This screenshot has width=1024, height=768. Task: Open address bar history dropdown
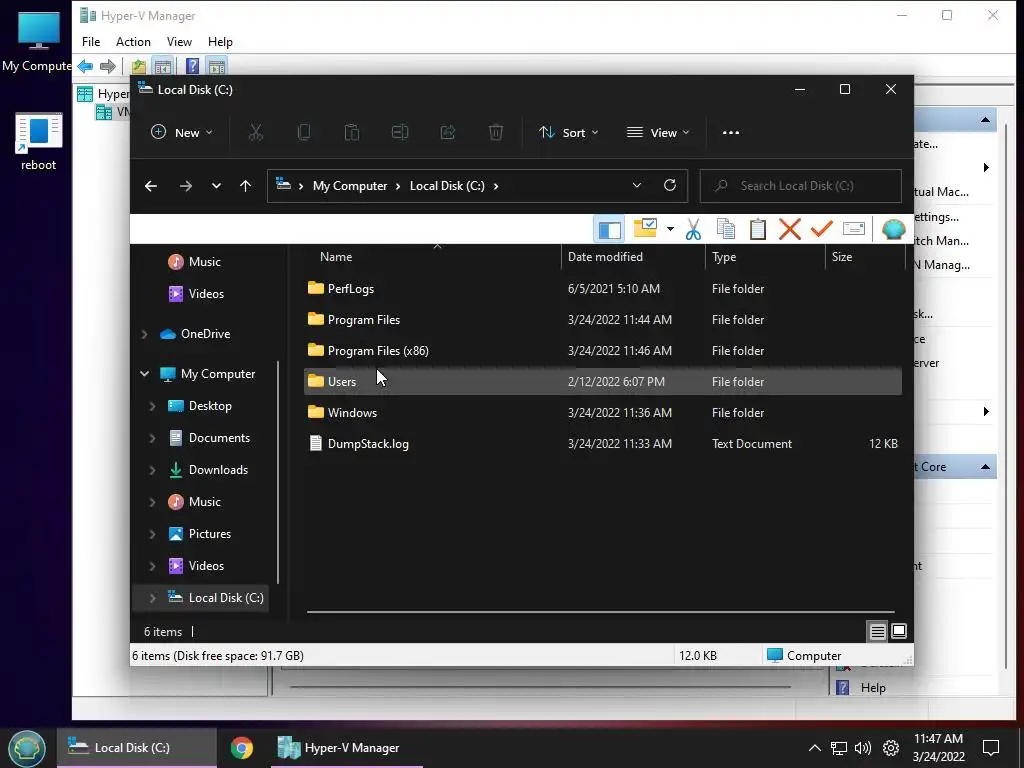point(637,185)
